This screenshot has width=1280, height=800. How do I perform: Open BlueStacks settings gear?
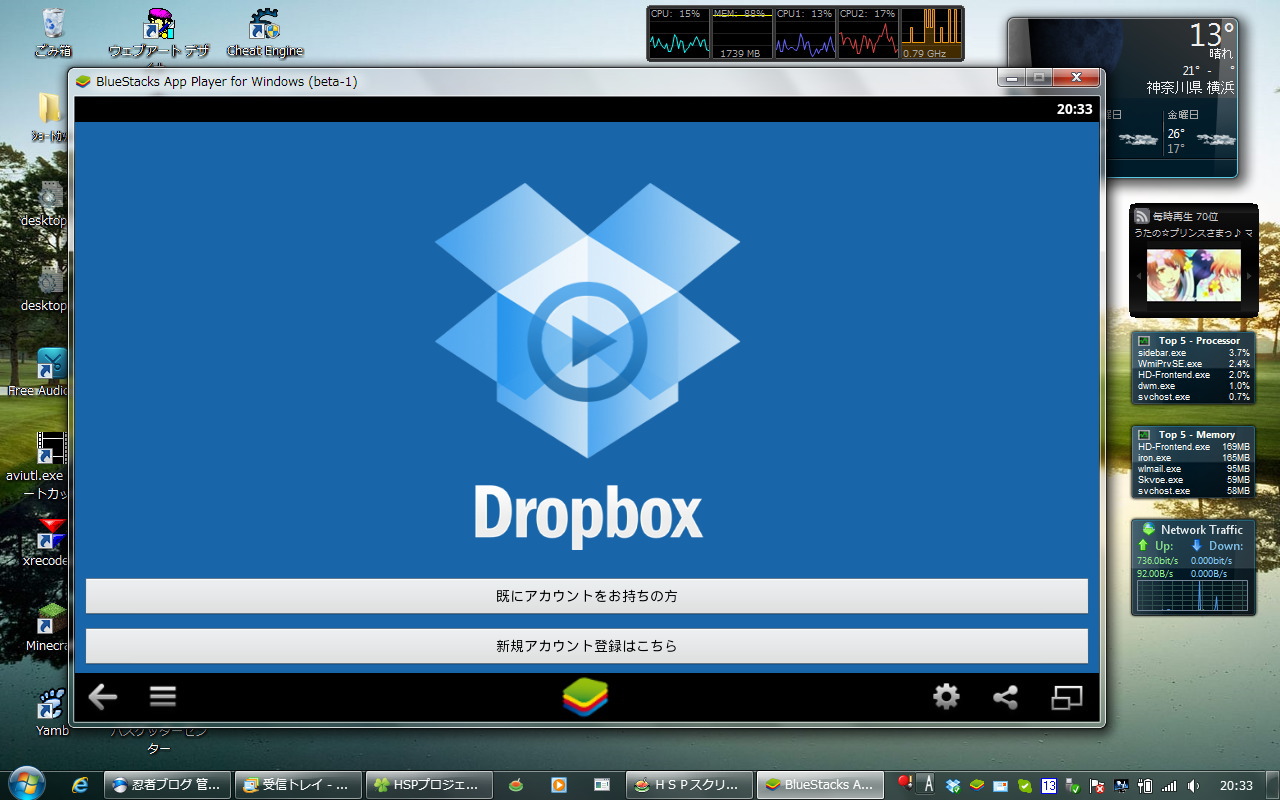[946, 697]
